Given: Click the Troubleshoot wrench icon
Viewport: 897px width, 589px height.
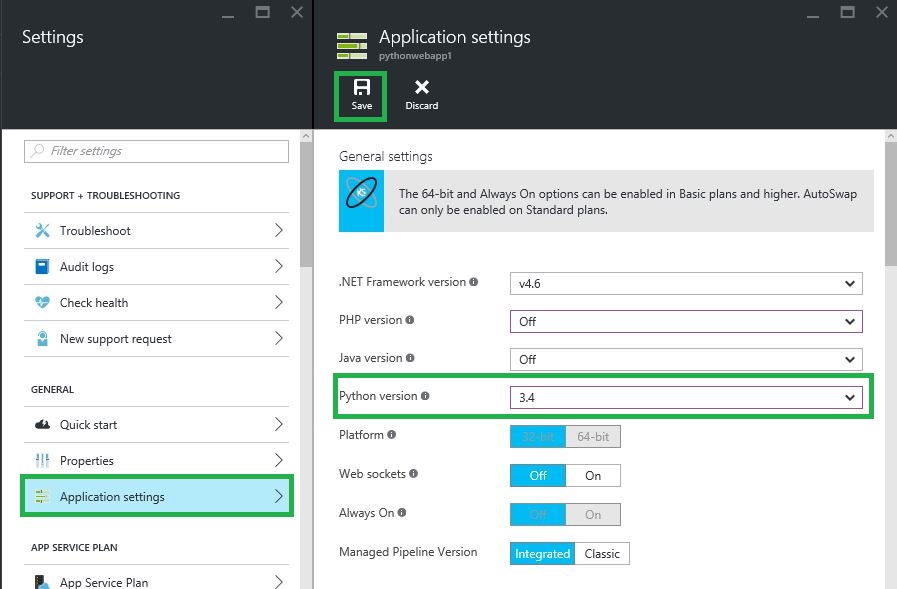Looking at the screenshot, I should click(x=42, y=230).
